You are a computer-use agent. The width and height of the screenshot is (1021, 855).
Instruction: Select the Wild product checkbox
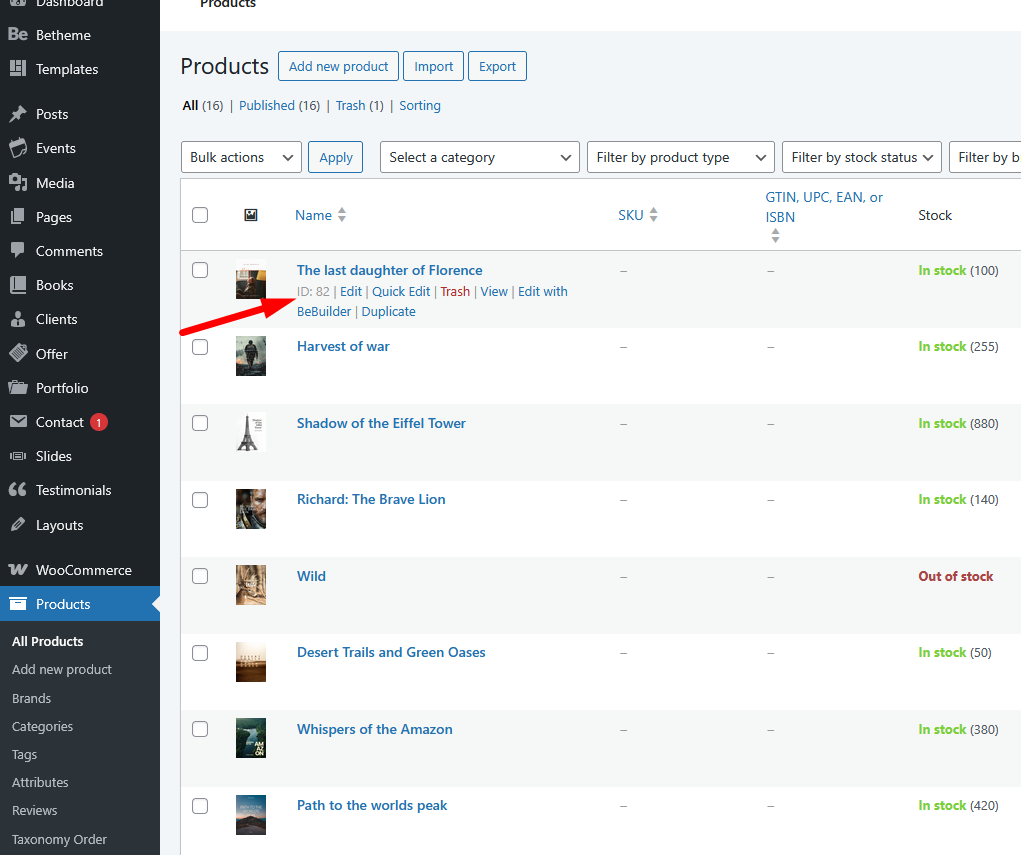coord(200,576)
